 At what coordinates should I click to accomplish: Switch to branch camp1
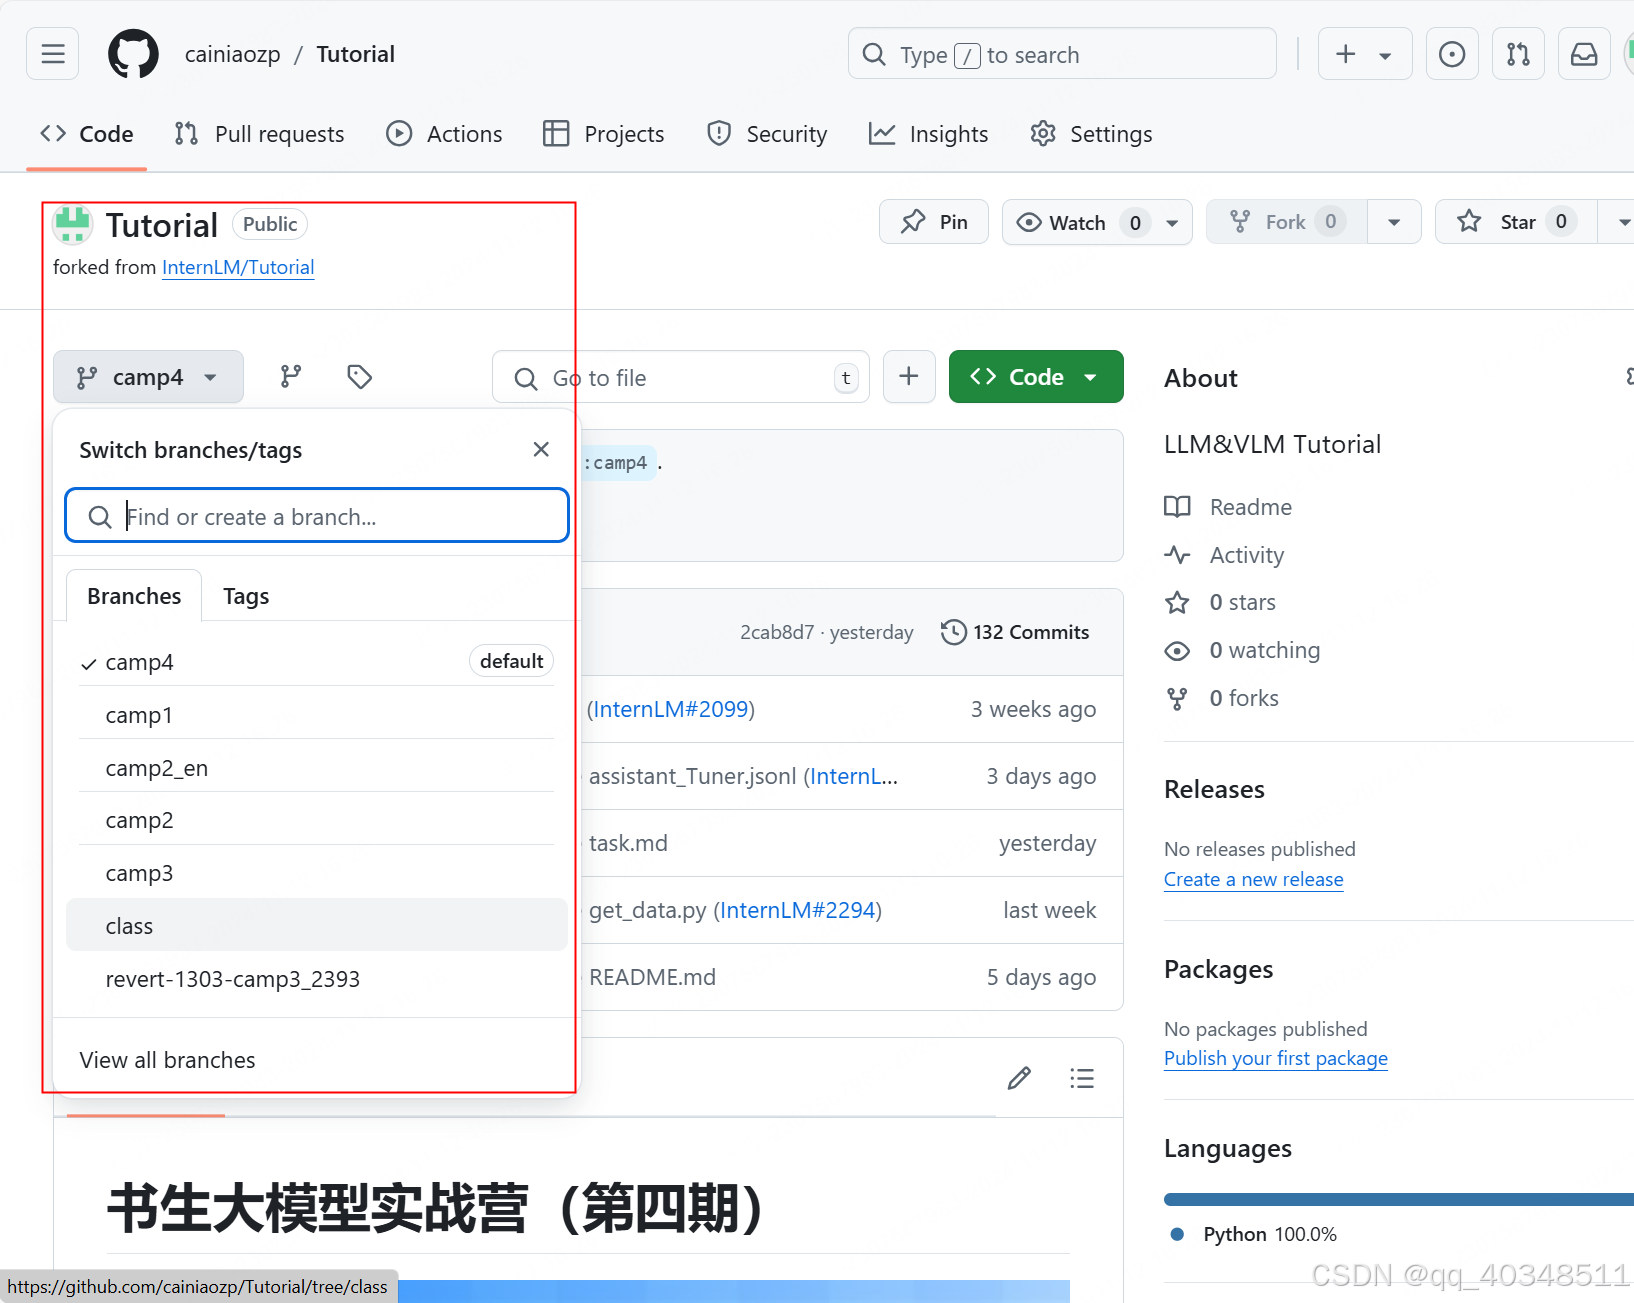[x=317, y=715]
